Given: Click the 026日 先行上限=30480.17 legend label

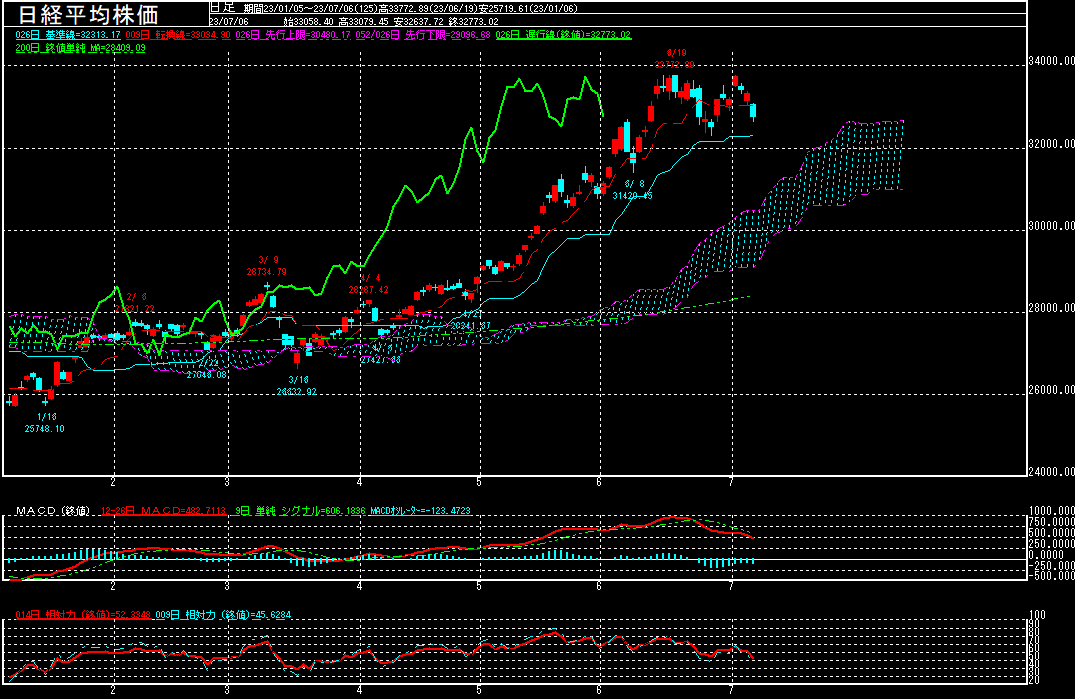Looking at the screenshot, I should (x=293, y=35).
